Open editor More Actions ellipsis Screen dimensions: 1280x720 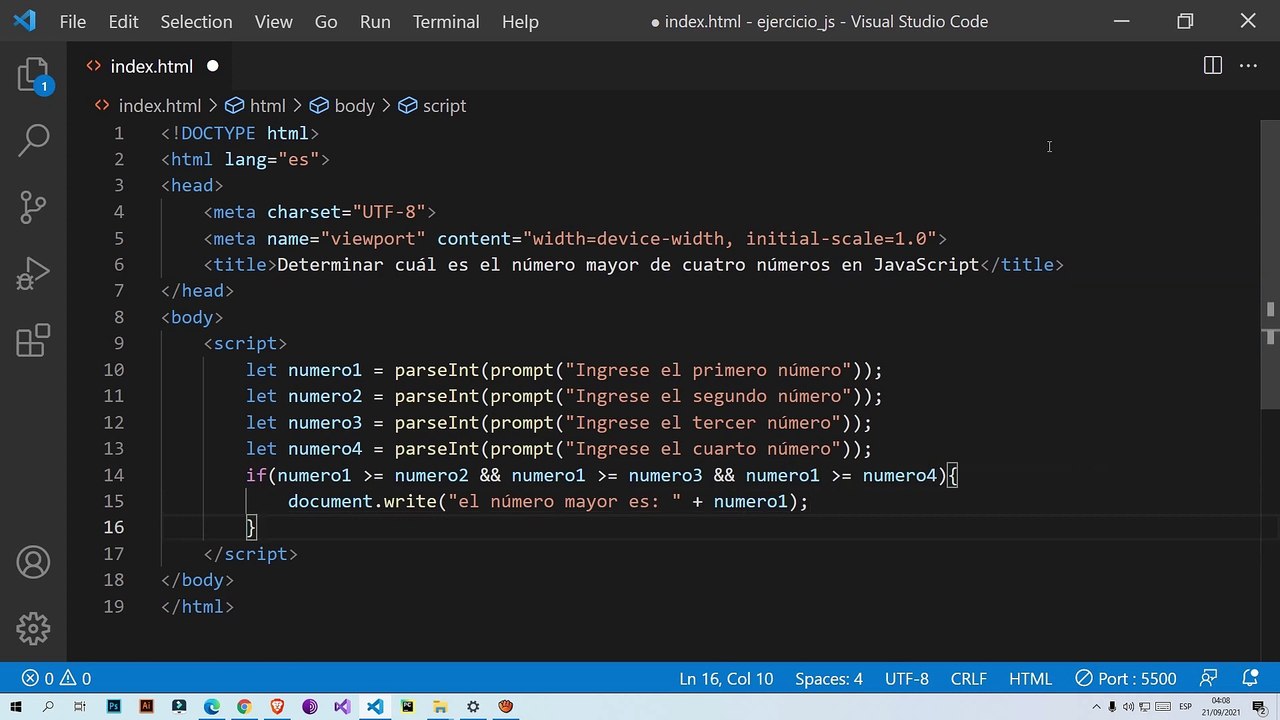1248,66
